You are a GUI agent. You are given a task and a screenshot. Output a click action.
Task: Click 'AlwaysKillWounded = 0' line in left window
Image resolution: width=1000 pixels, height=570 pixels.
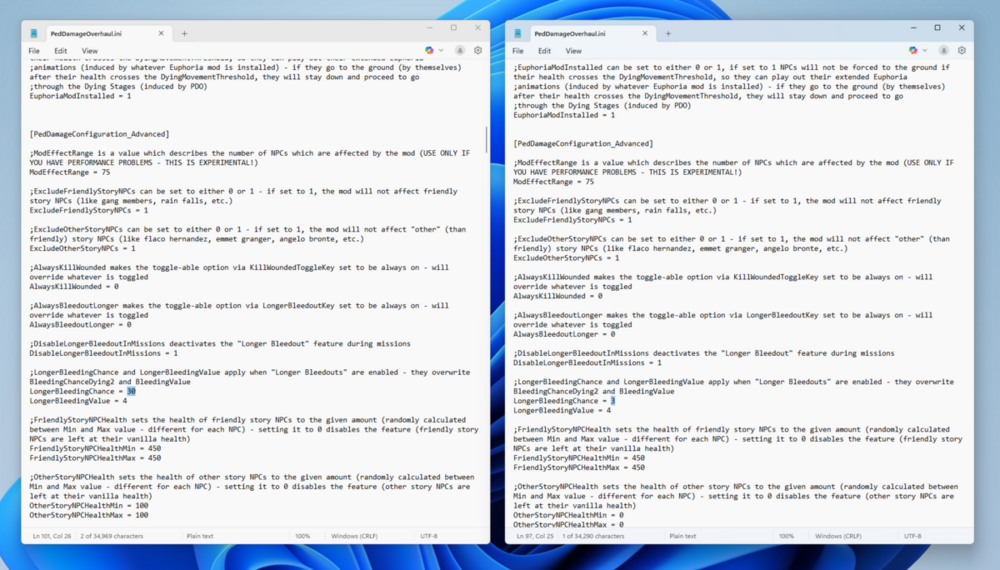(x=74, y=286)
